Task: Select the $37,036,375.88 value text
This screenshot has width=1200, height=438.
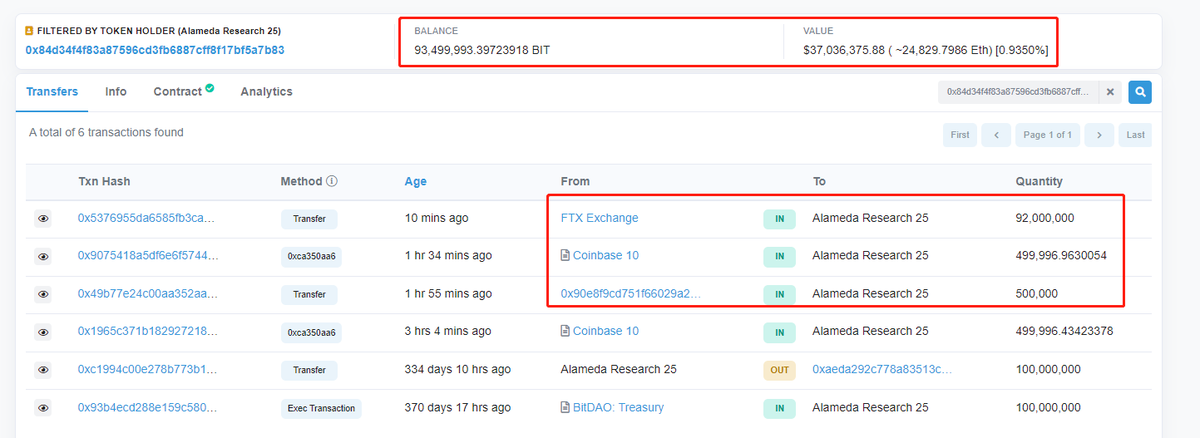Action: 844,50
